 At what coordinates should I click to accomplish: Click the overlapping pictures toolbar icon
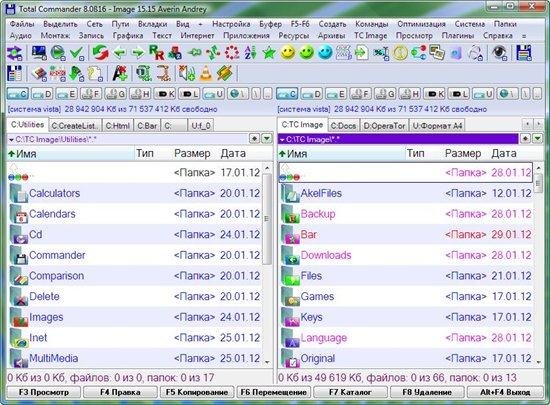pos(437,53)
